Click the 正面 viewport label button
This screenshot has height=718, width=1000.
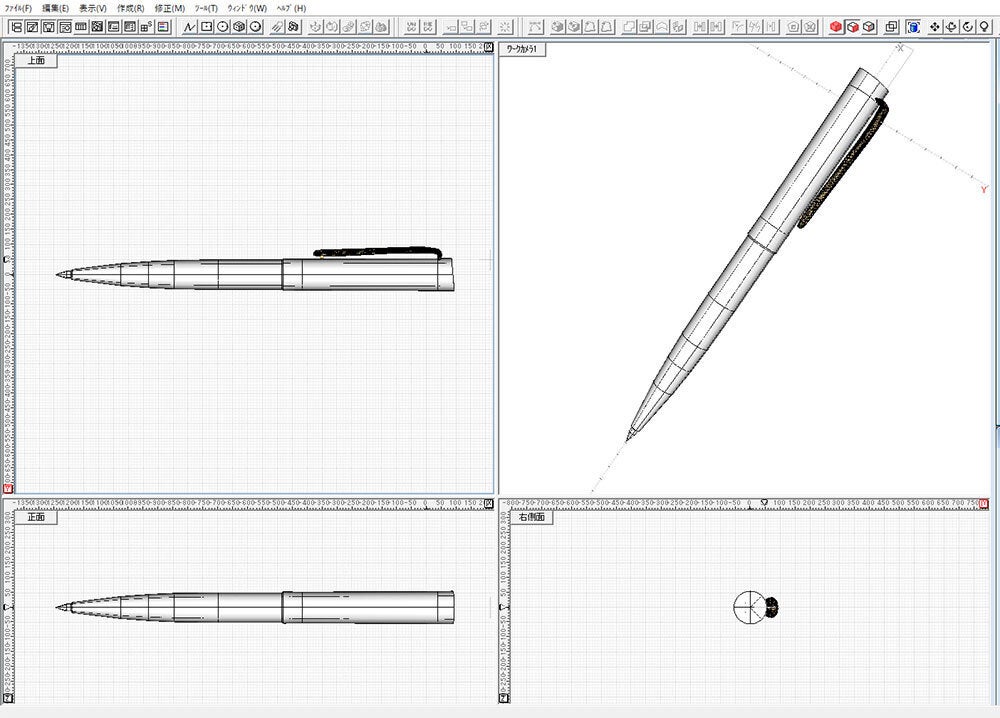pos(36,518)
